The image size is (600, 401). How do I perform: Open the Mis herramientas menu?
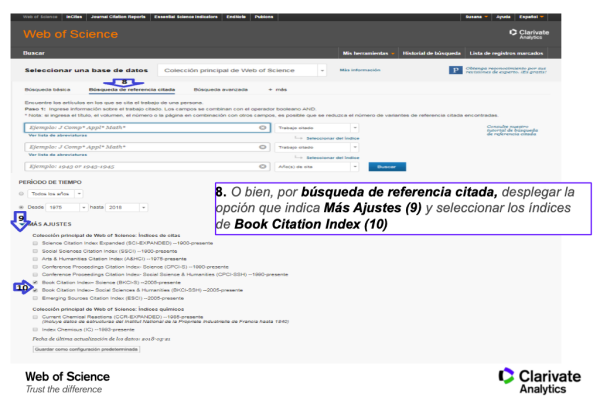pos(368,53)
